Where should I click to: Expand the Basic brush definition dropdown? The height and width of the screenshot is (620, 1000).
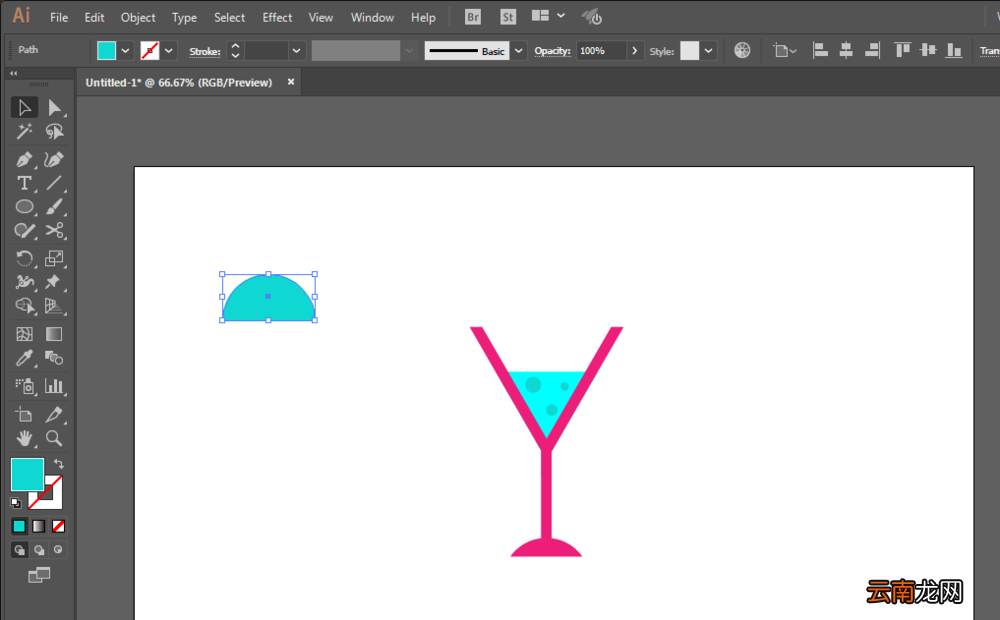pos(519,50)
